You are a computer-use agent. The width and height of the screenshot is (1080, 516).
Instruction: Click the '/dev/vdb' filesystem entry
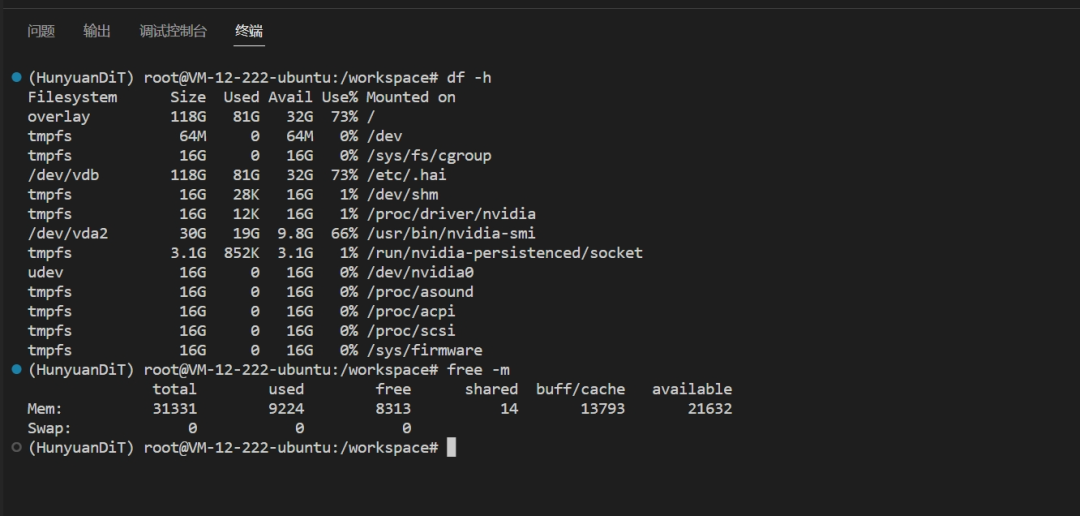(63, 175)
